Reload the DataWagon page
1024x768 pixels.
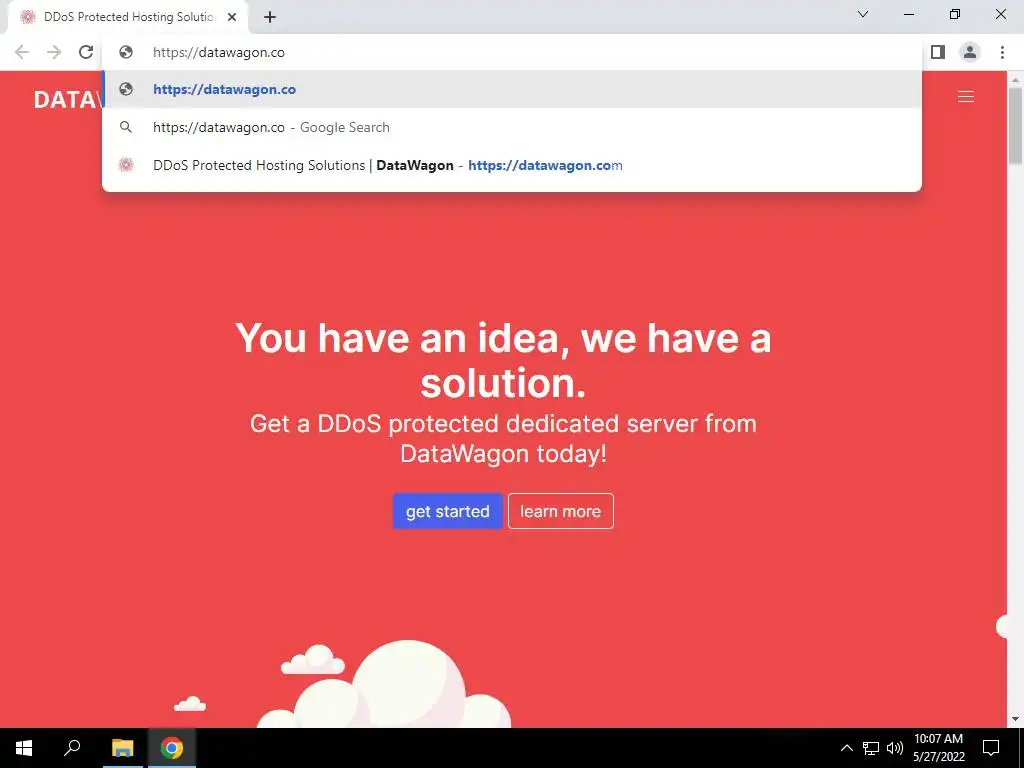(86, 52)
